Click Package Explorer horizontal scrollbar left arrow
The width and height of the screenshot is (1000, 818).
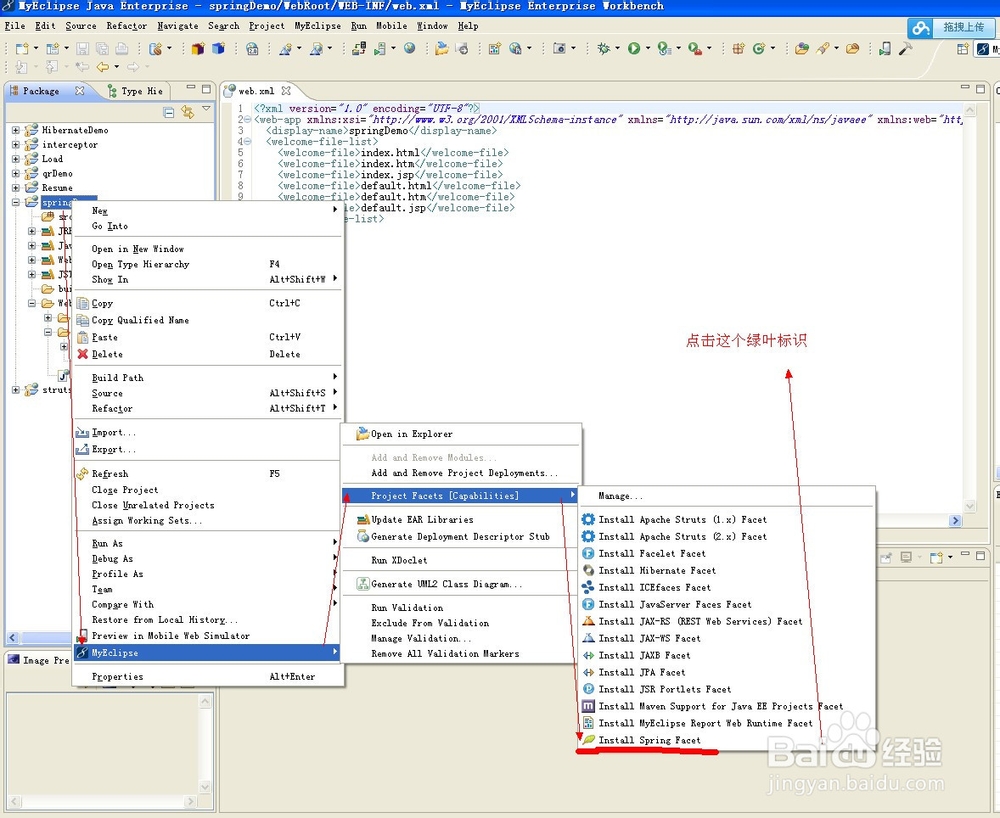(x=12, y=637)
